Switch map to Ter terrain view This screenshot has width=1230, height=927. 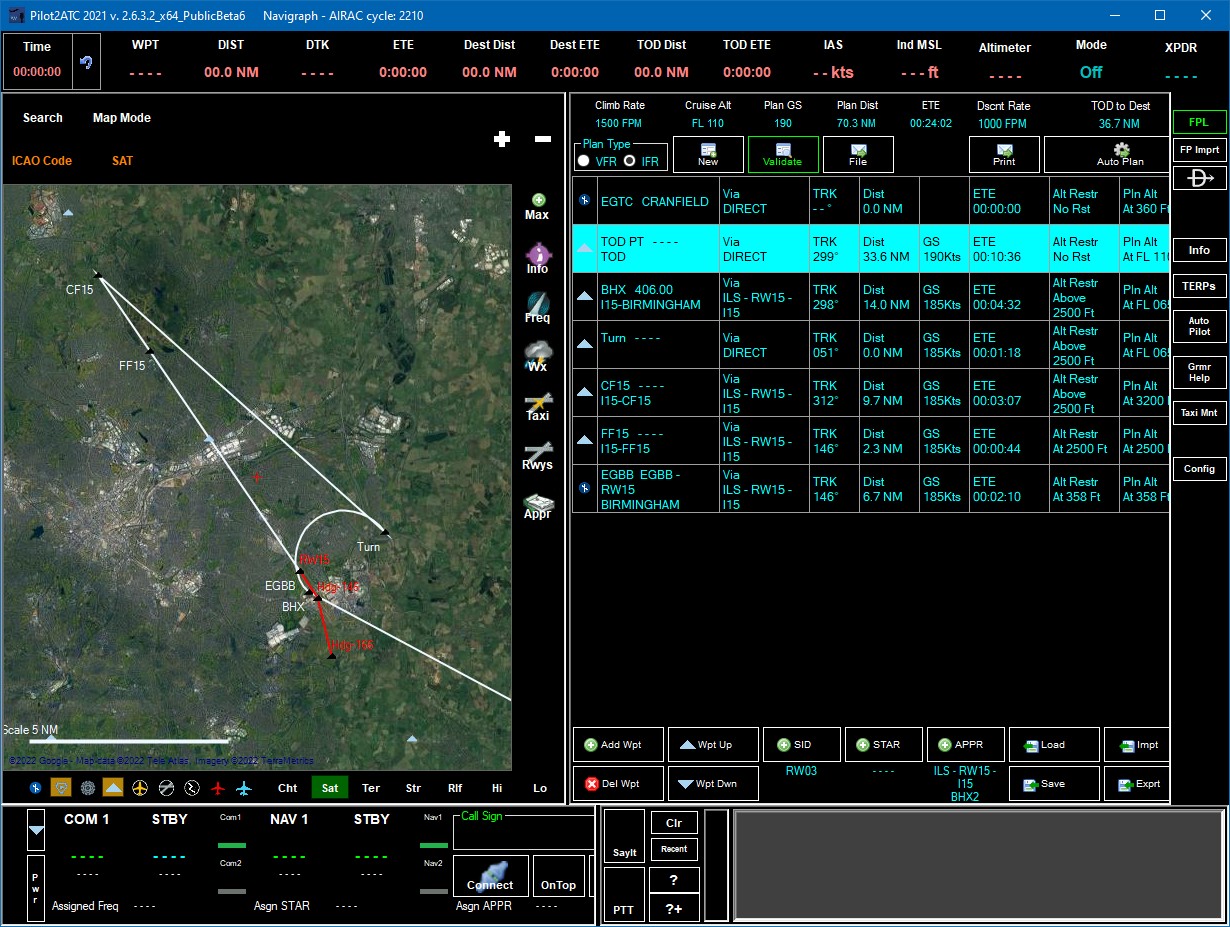(x=371, y=788)
